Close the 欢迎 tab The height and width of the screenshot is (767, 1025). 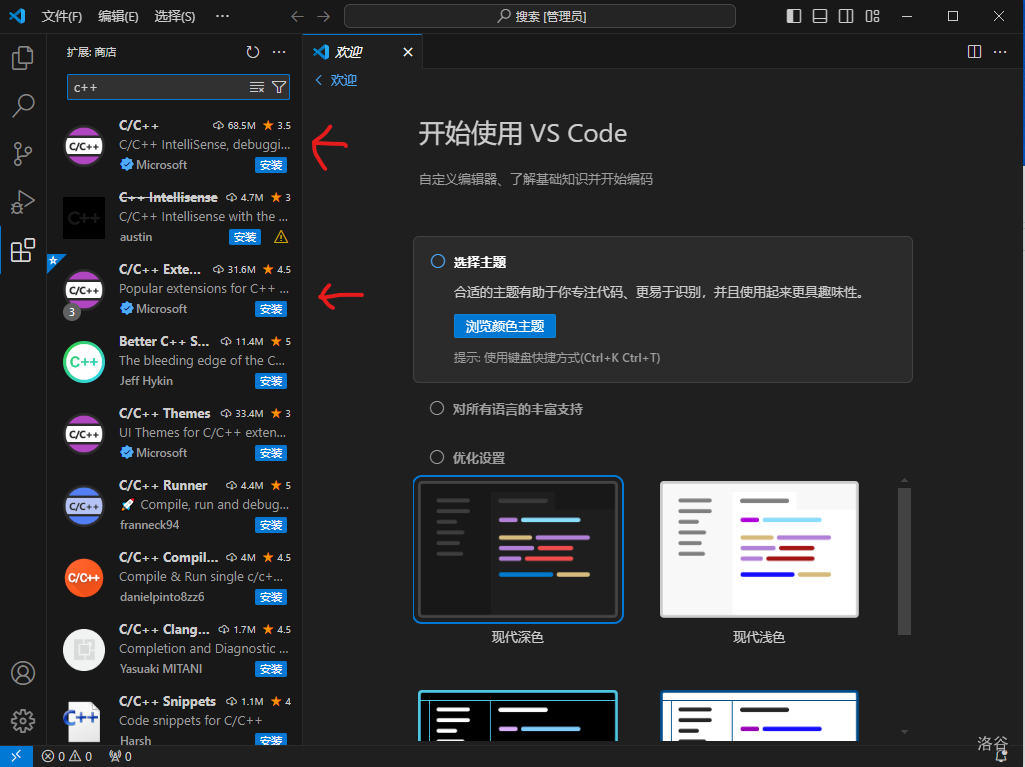pos(408,52)
